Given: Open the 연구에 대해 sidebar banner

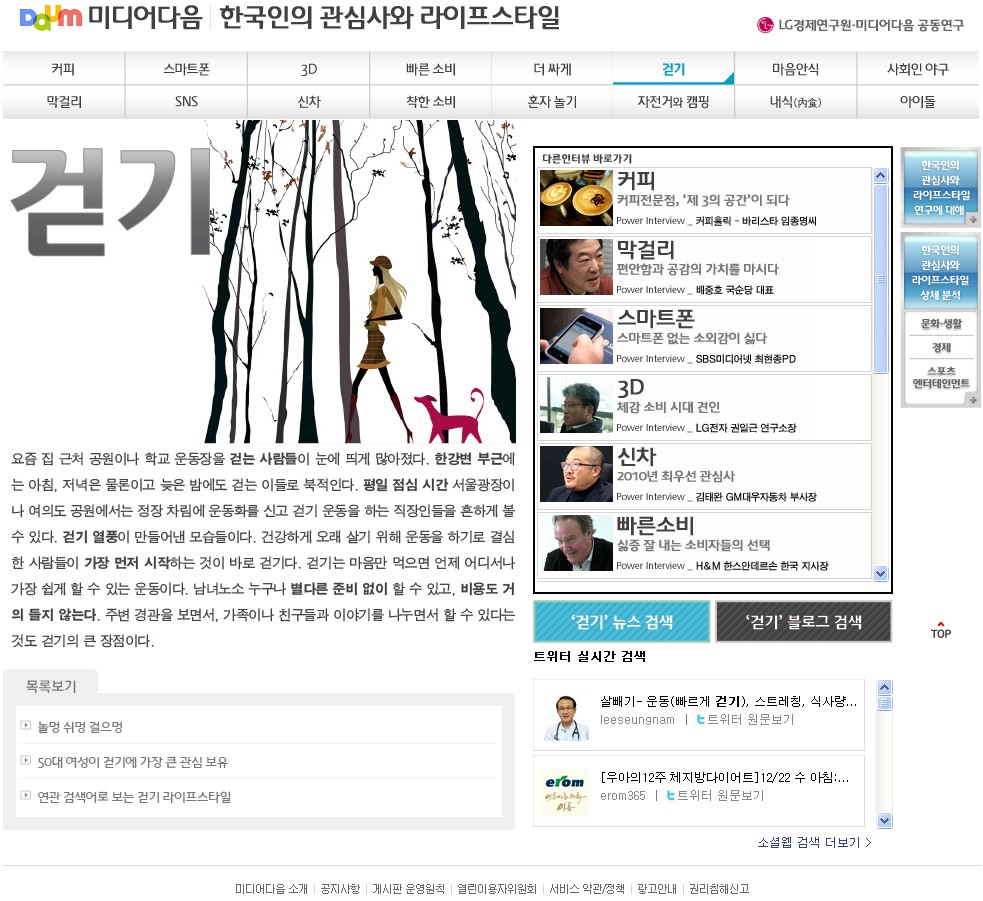Looking at the screenshot, I should click(x=940, y=187).
